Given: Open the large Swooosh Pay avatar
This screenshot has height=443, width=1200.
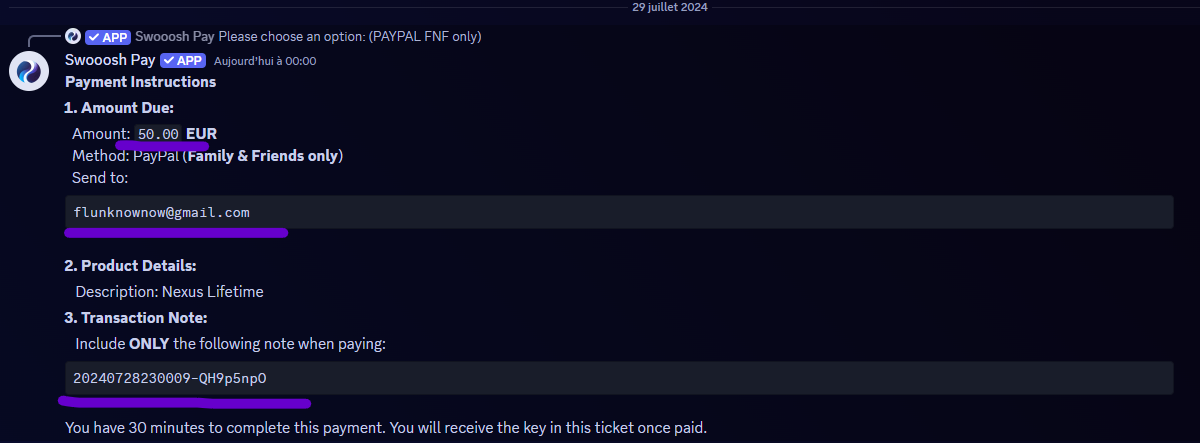Looking at the screenshot, I should [28, 71].
